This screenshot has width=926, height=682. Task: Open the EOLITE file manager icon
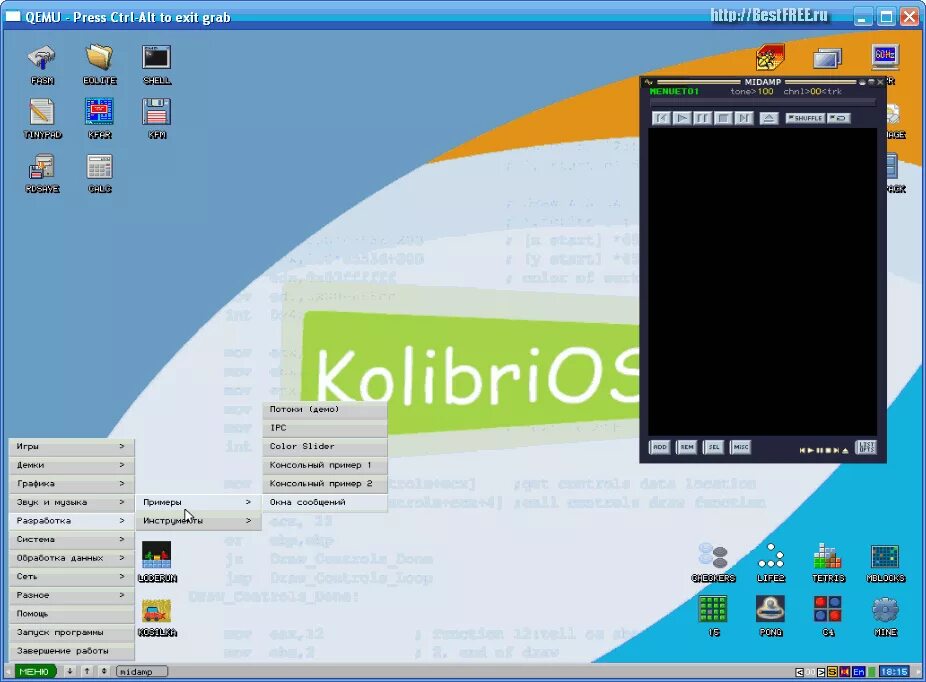tap(99, 64)
